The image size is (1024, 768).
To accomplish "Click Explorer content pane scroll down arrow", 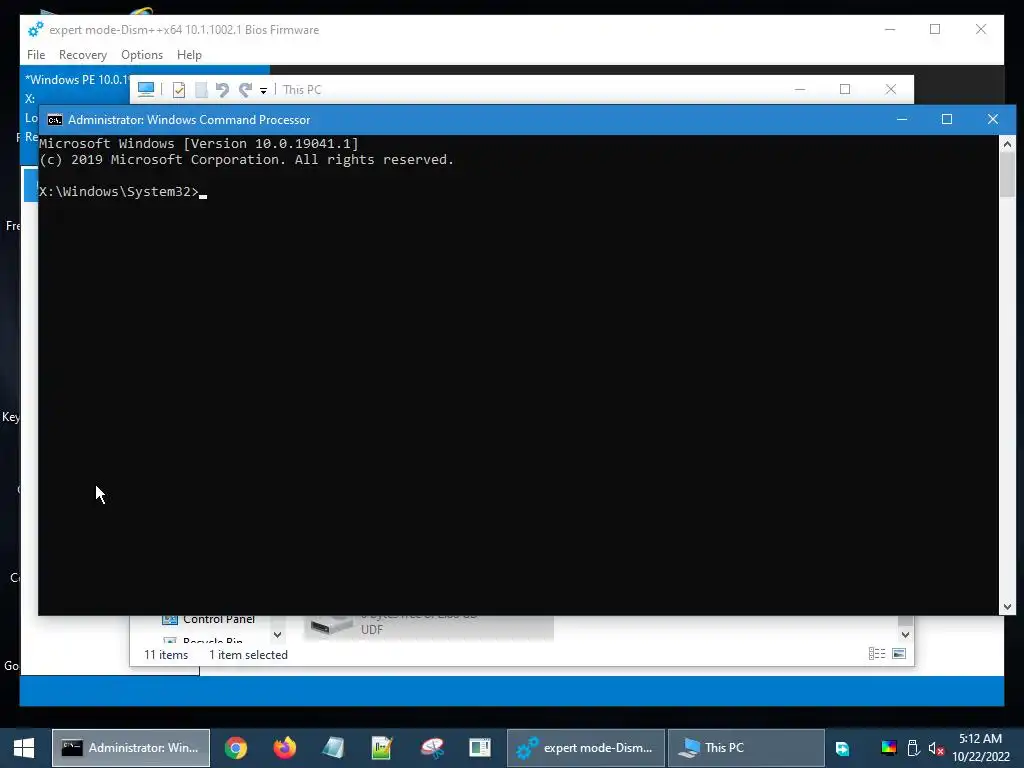I will tap(905, 635).
